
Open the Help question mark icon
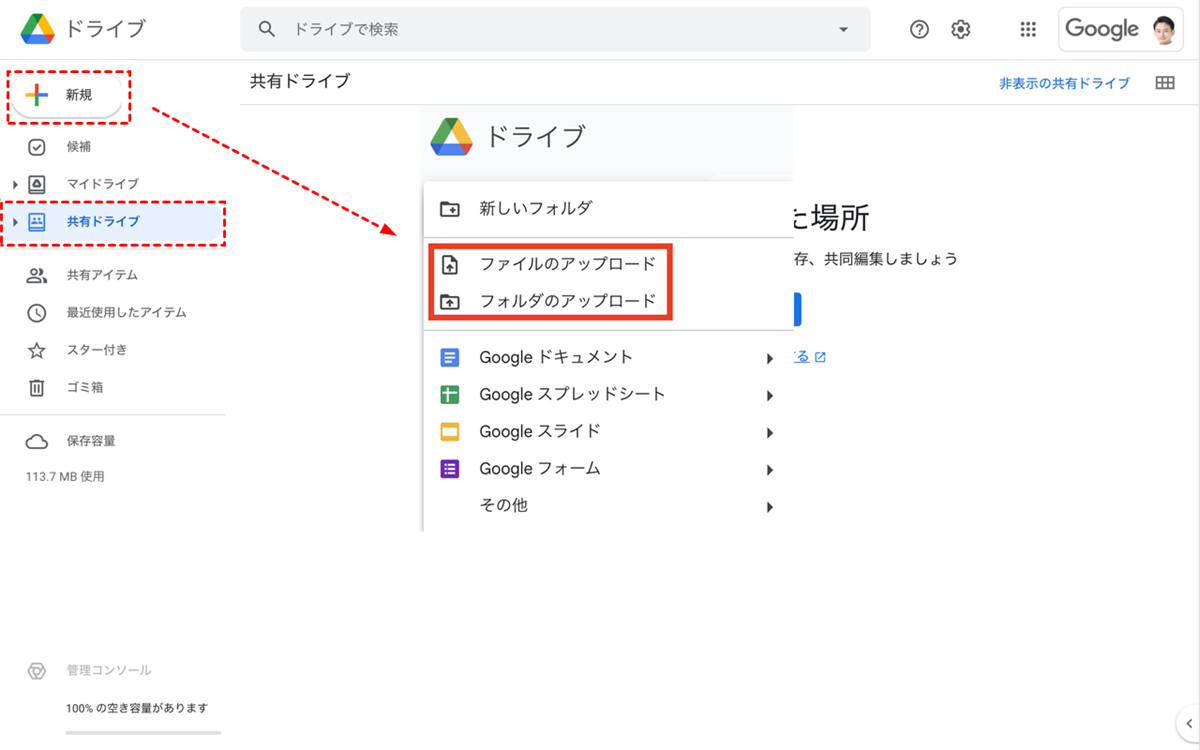(919, 30)
